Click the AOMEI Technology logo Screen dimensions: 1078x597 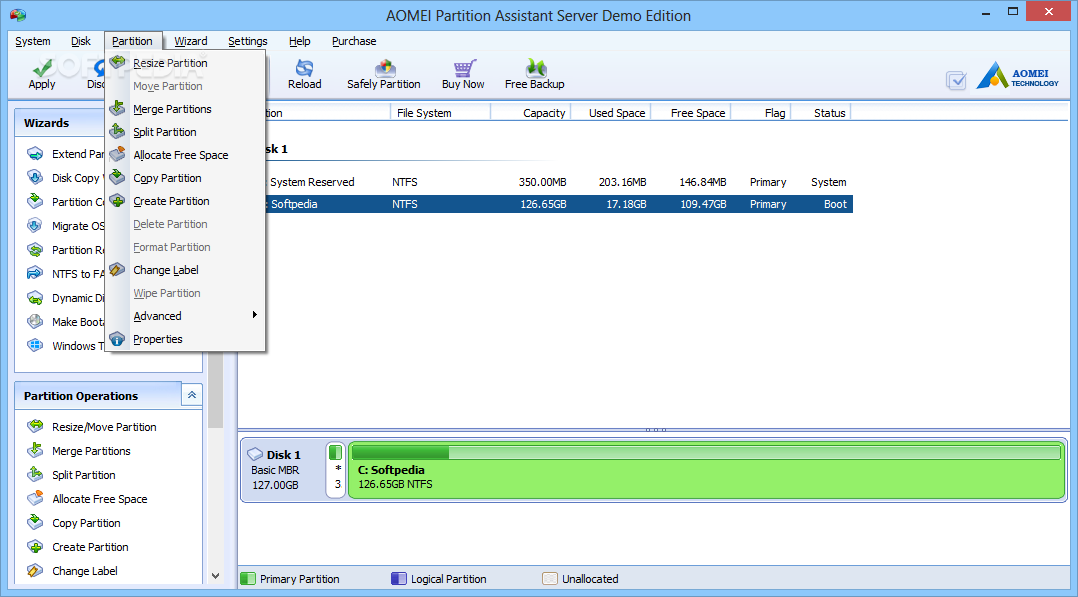[1018, 76]
